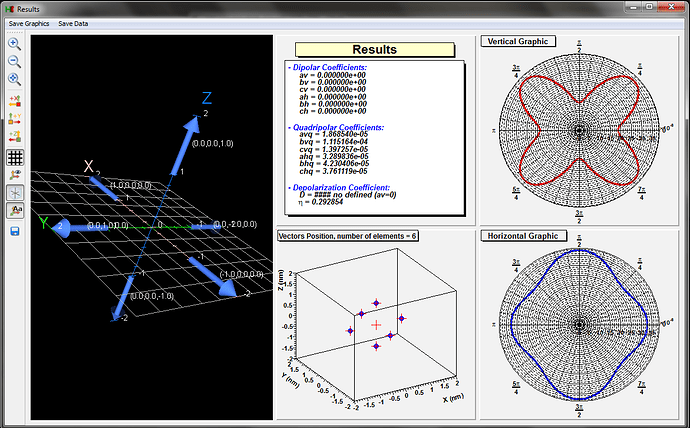Viewport: 690px width, 428px height.
Task: Set view along the Y axis
Action: click(x=15, y=119)
